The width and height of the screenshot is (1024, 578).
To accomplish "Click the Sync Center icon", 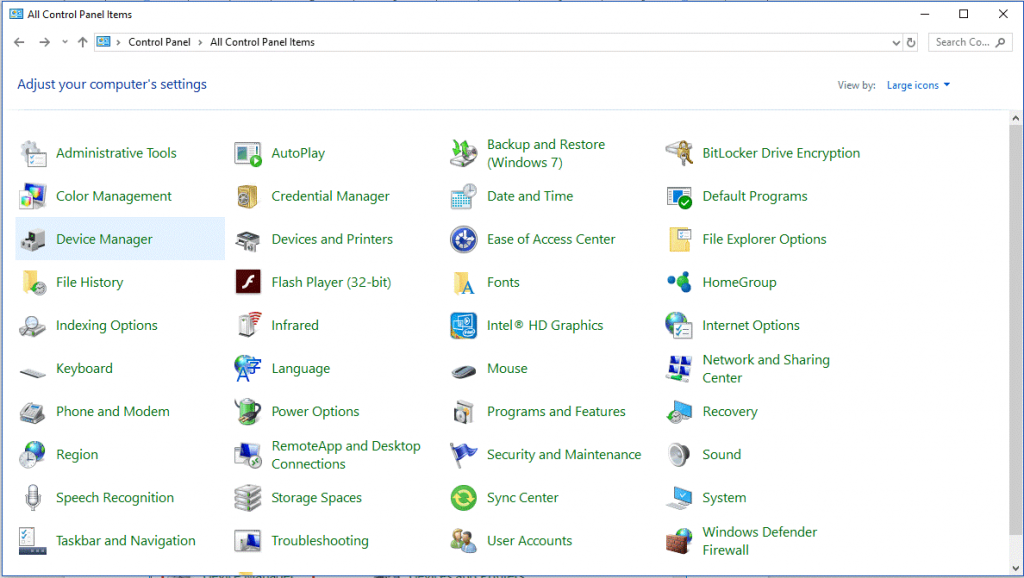I will (x=464, y=498).
